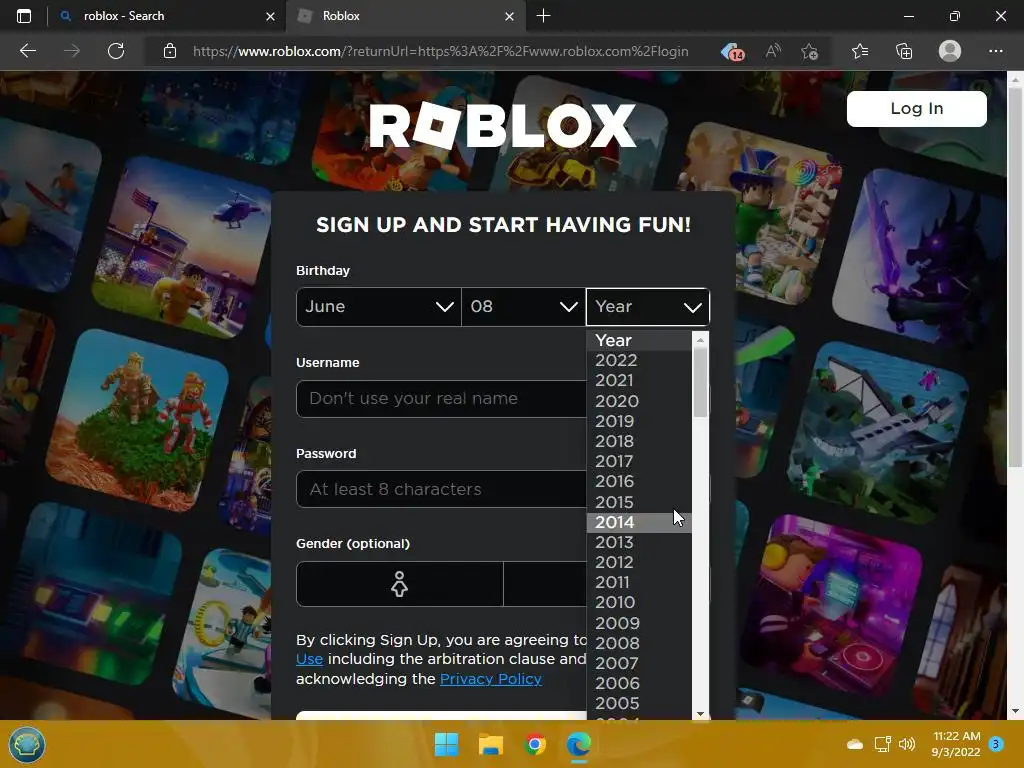The width and height of the screenshot is (1024, 768).
Task: Click the Read aloud icon
Action: point(773,51)
